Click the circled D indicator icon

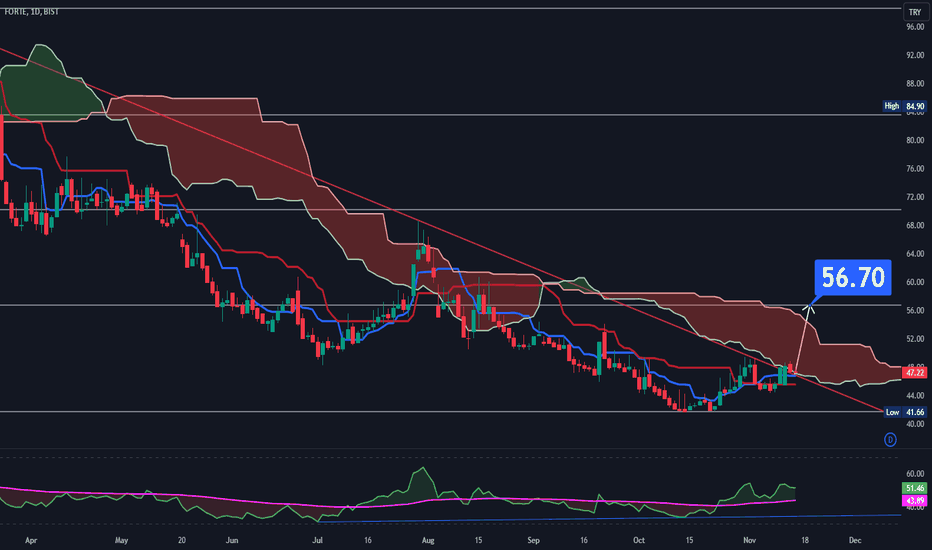click(890, 439)
